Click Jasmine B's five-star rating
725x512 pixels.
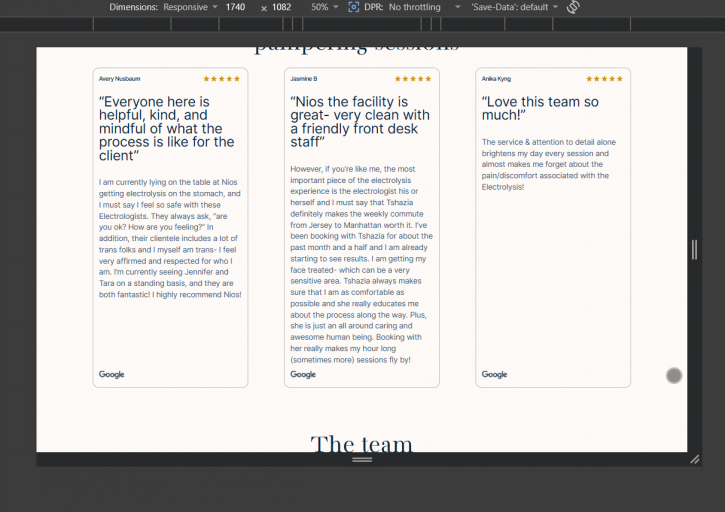(x=413, y=79)
